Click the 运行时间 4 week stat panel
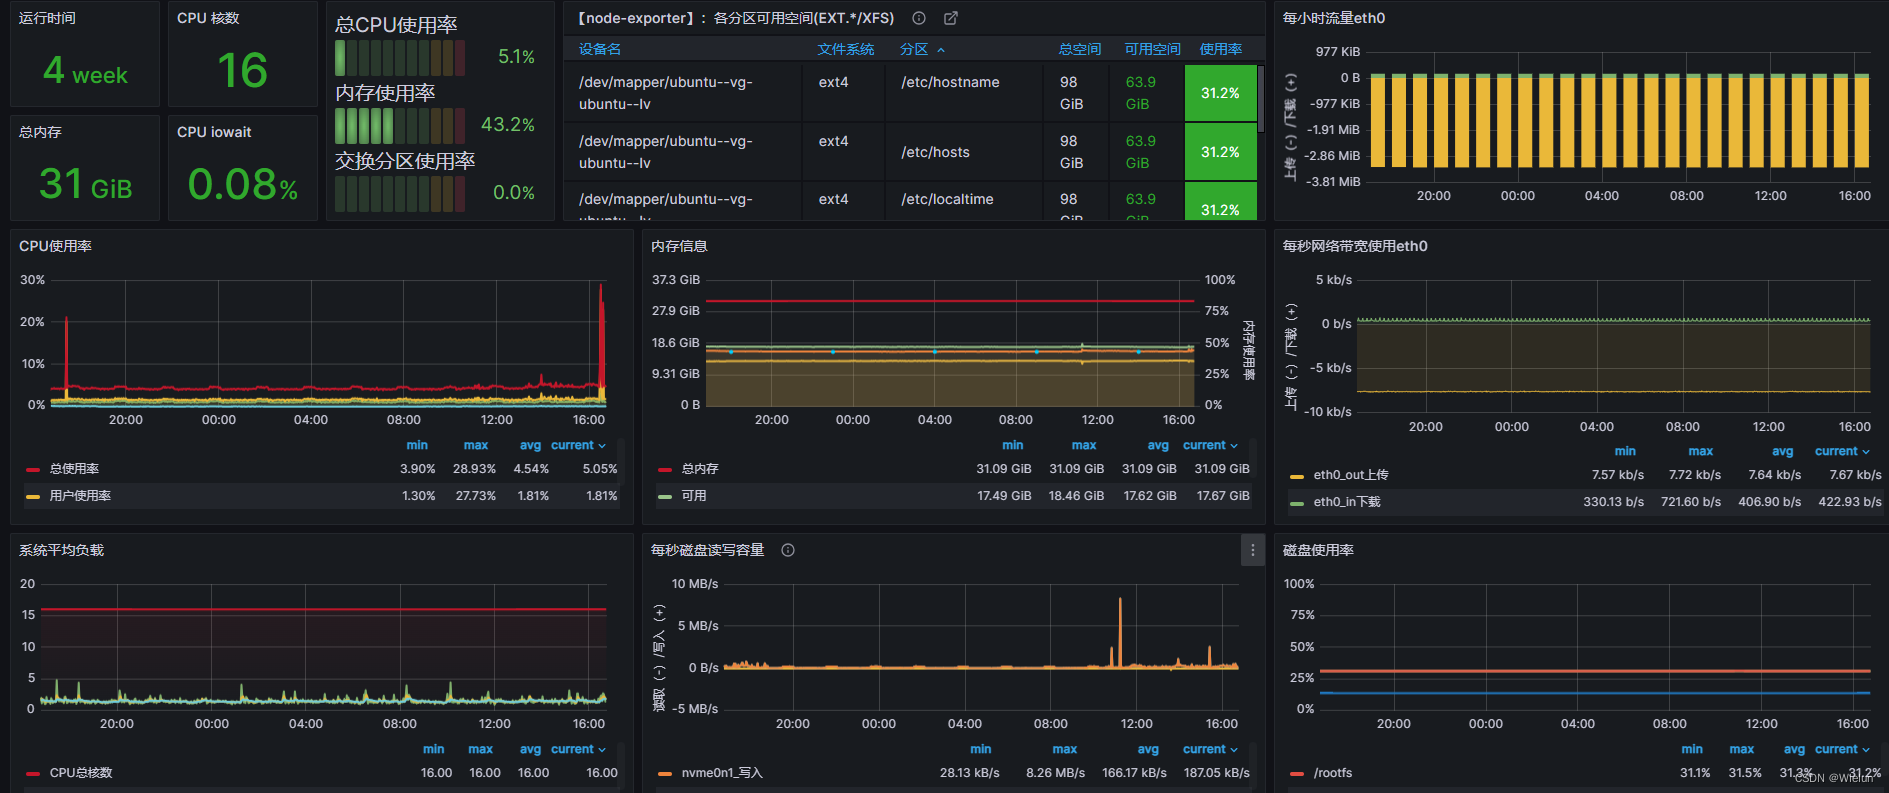Image resolution: width=1889 pixels, height=793 pixels. [85, 54]
